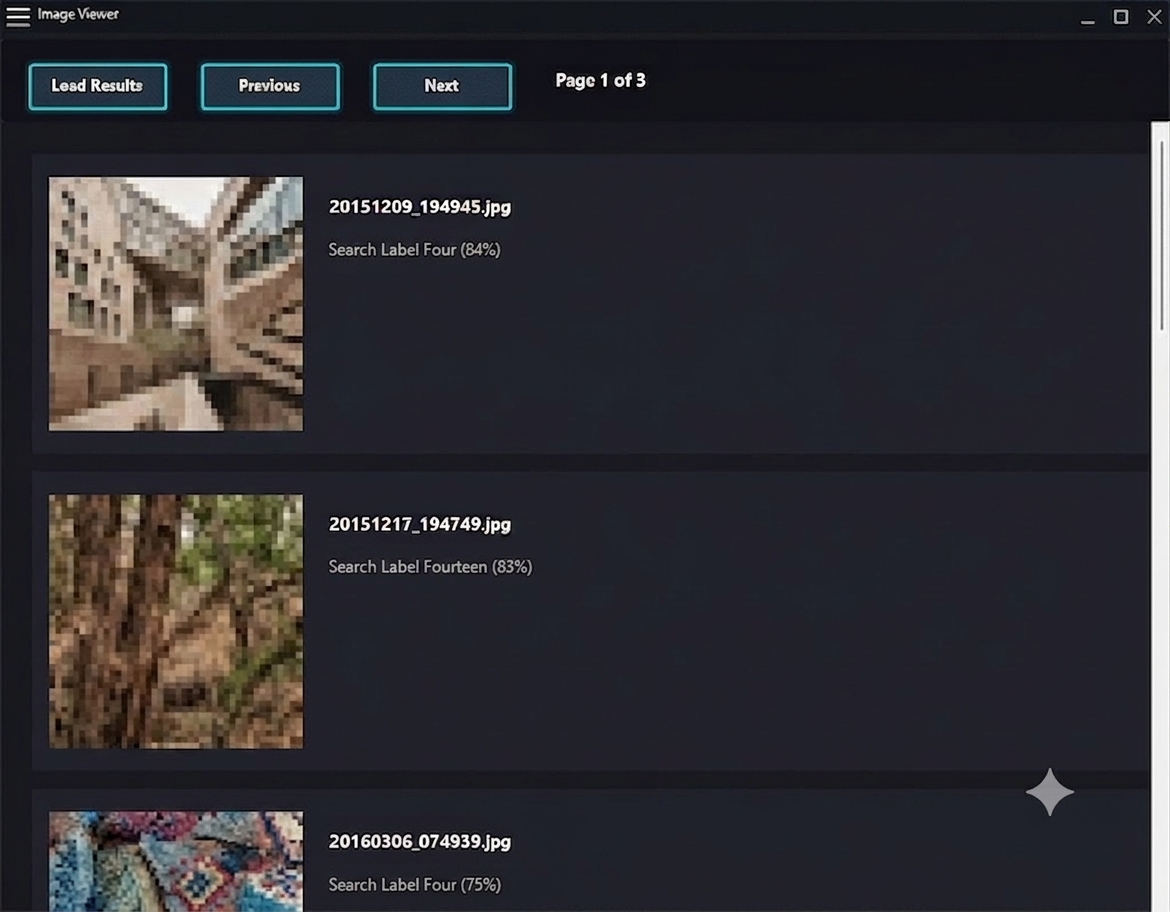This screenshot has width=1170, height=912.
Task: Advance with the Next button
Action: pos(442,87)
